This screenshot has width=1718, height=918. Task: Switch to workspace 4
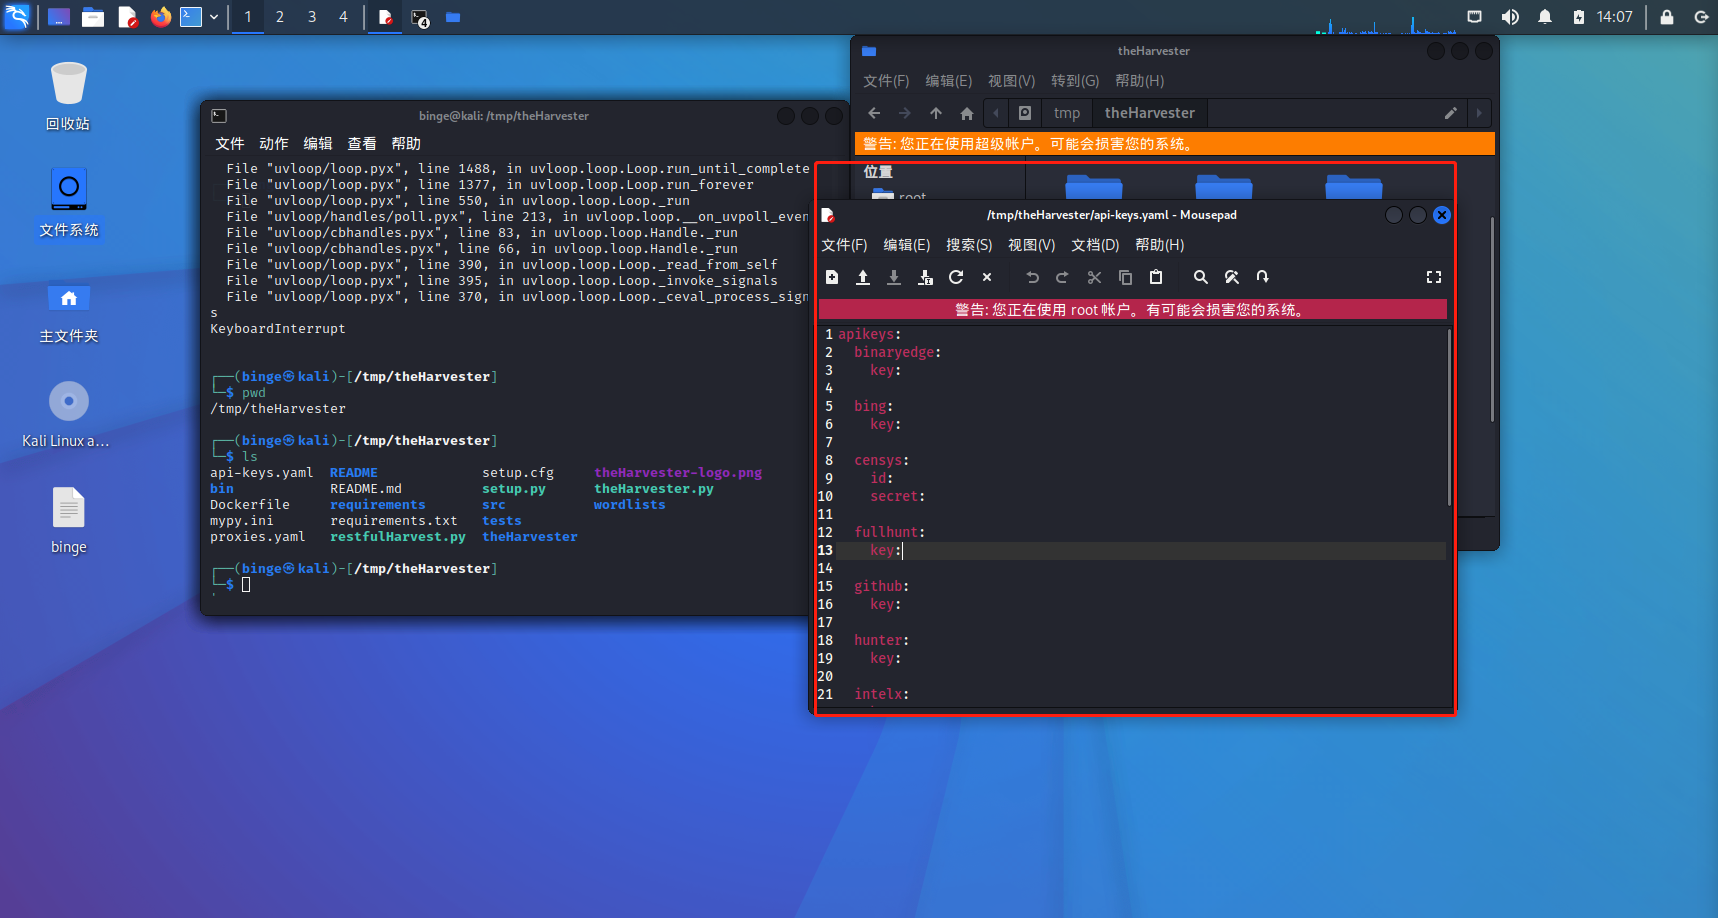click(x=343, y=16)
